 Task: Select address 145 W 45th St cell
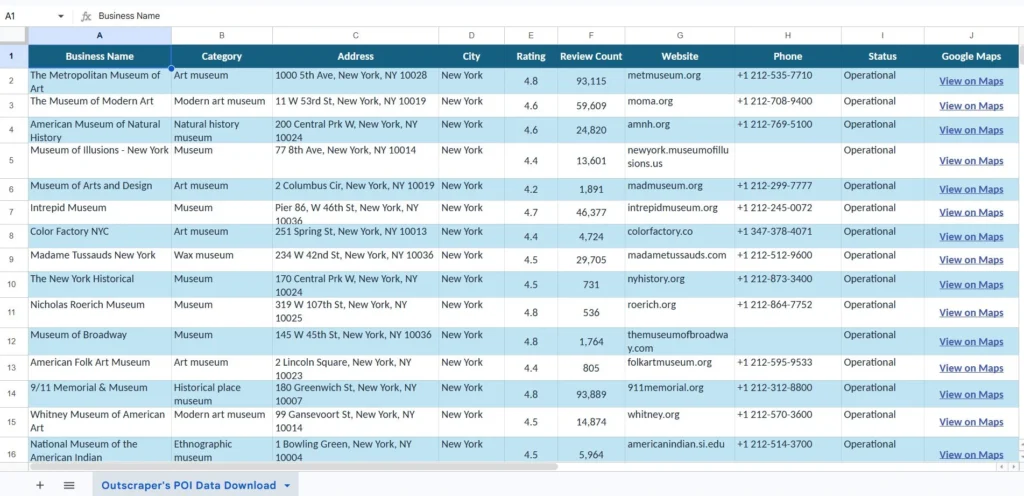pos(355,341)
